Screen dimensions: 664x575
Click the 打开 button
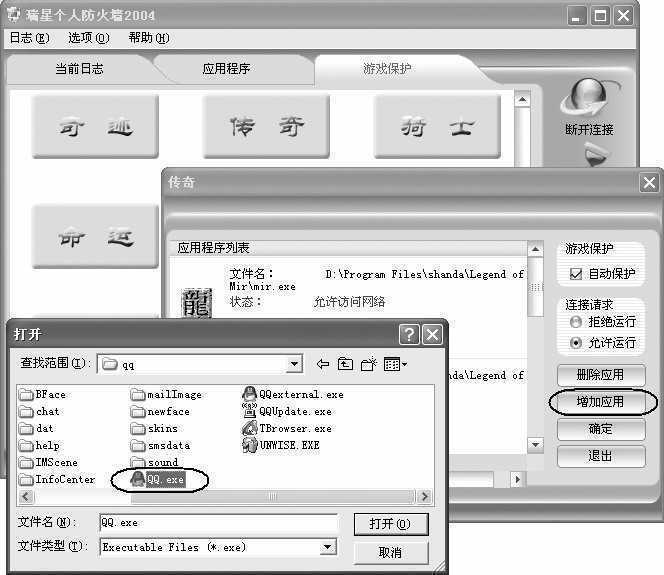(390, 524)
